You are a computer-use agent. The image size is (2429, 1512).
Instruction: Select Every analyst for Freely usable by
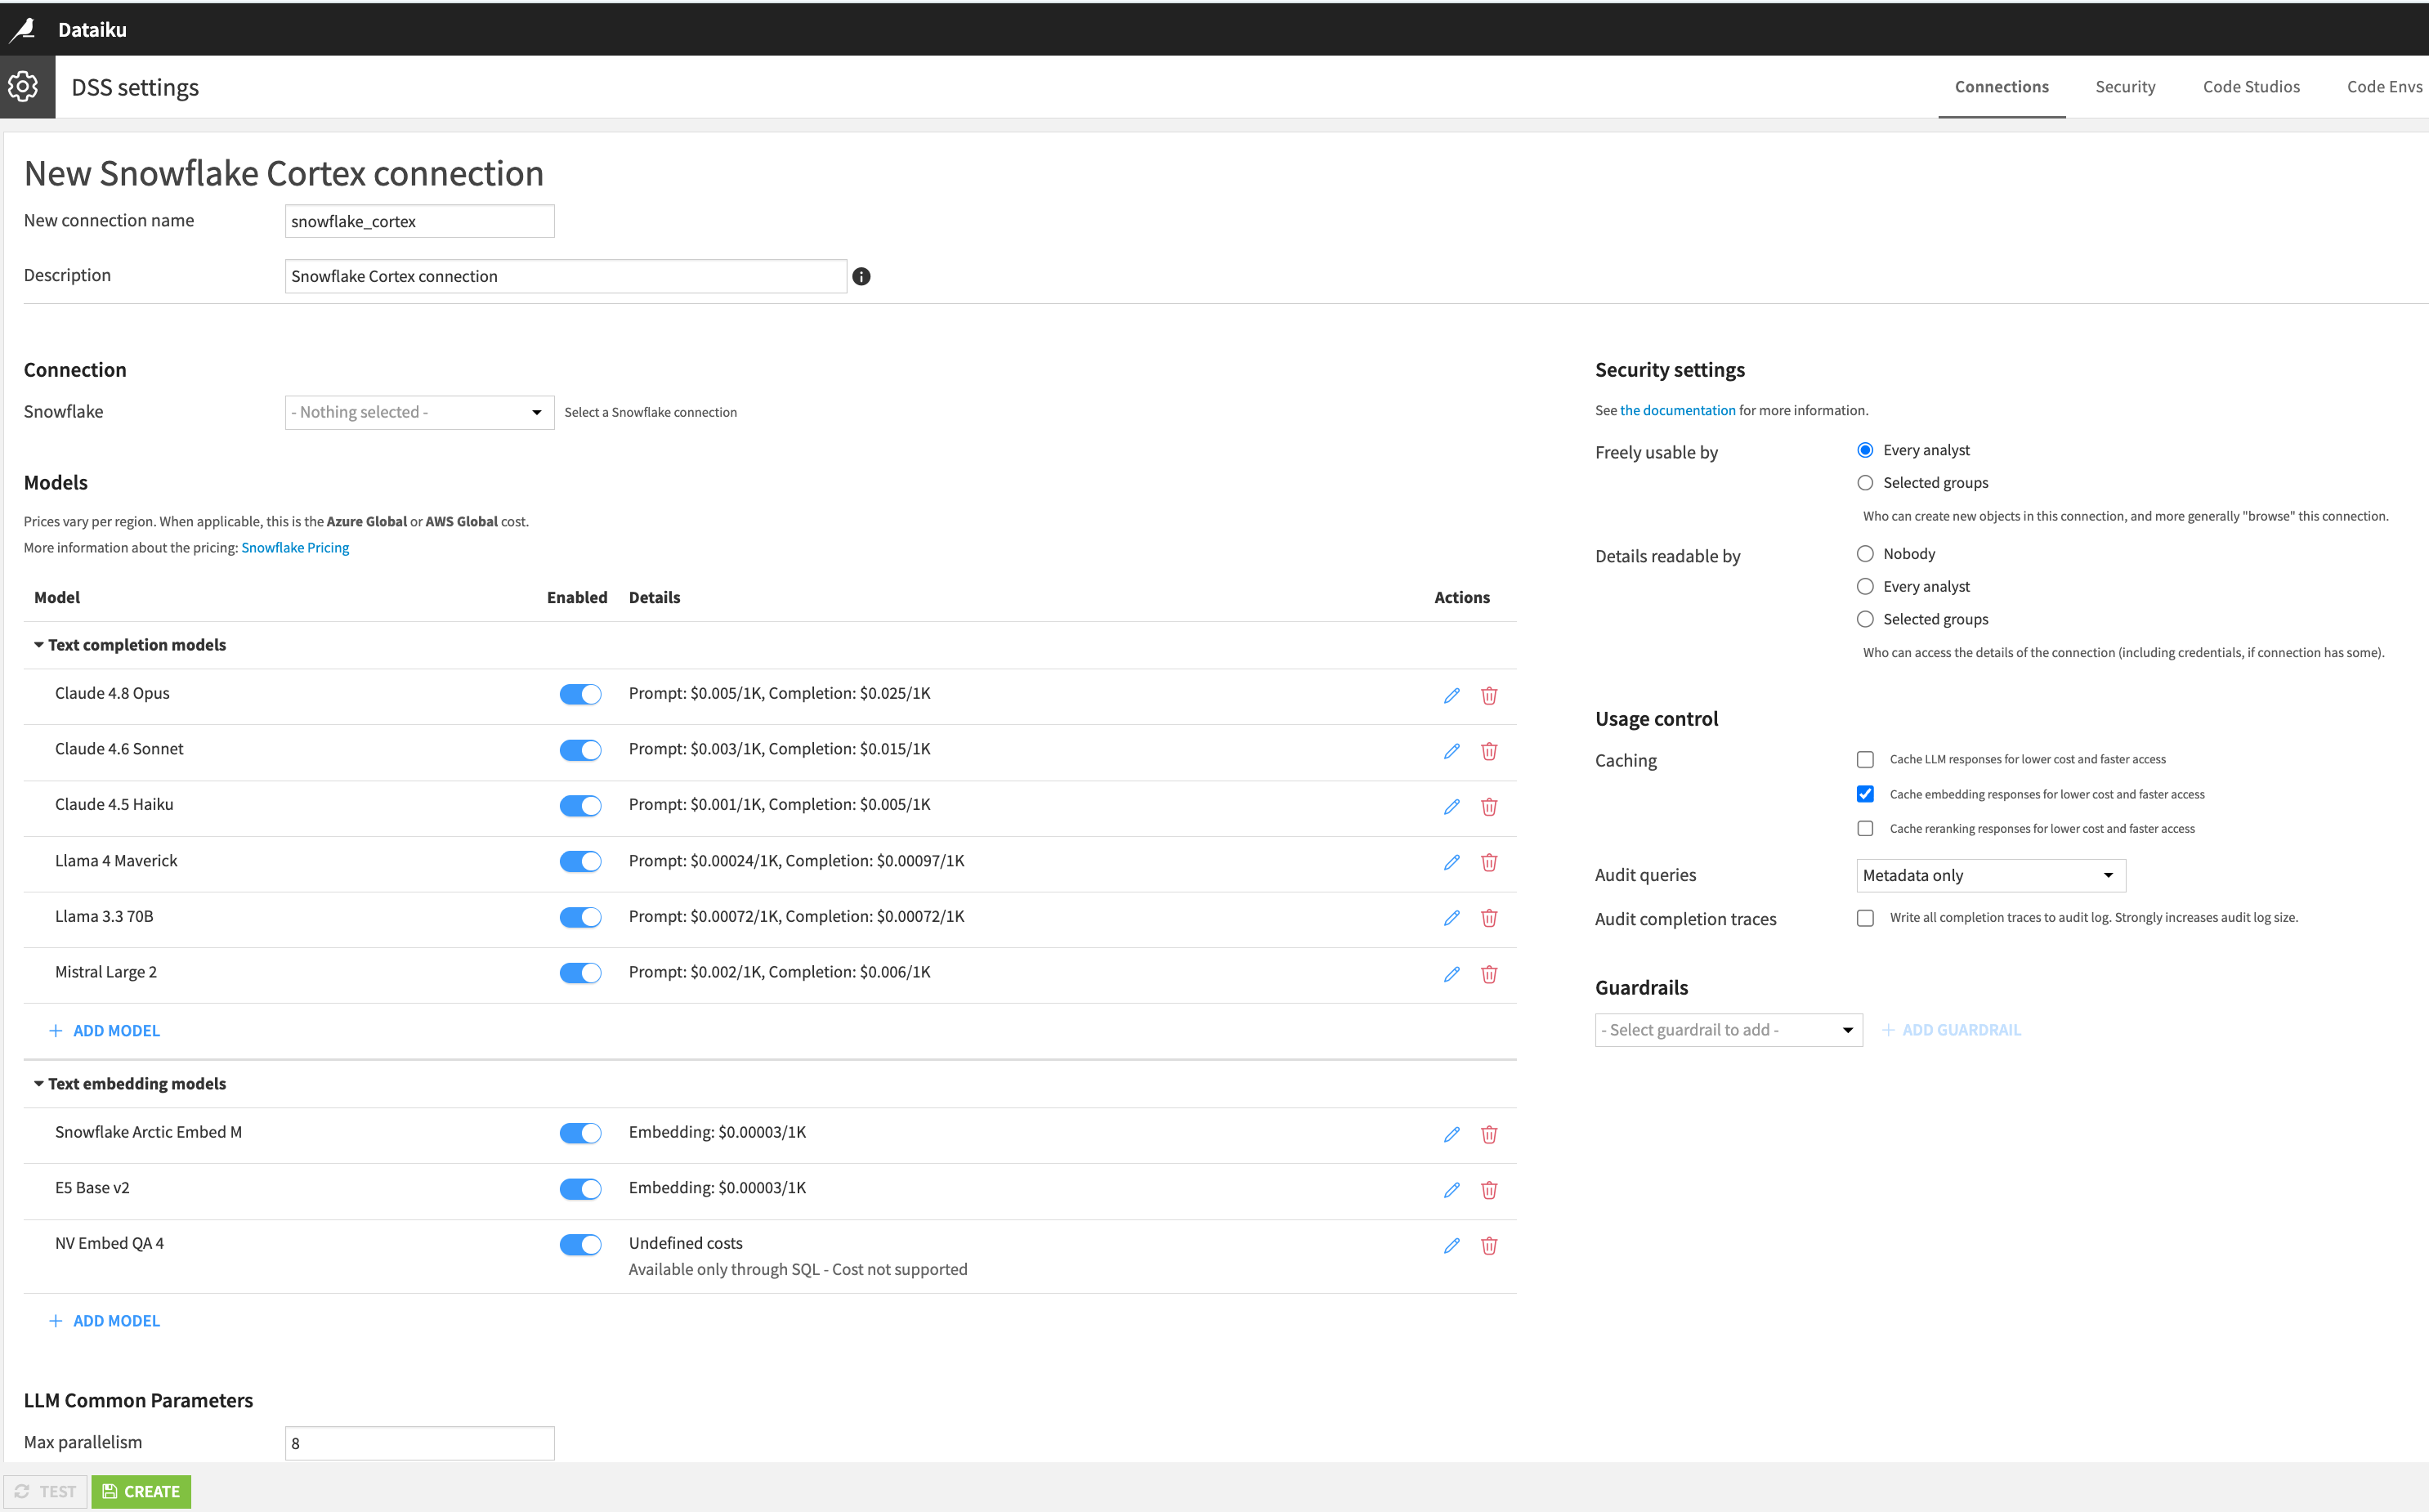pos(1865,451)
